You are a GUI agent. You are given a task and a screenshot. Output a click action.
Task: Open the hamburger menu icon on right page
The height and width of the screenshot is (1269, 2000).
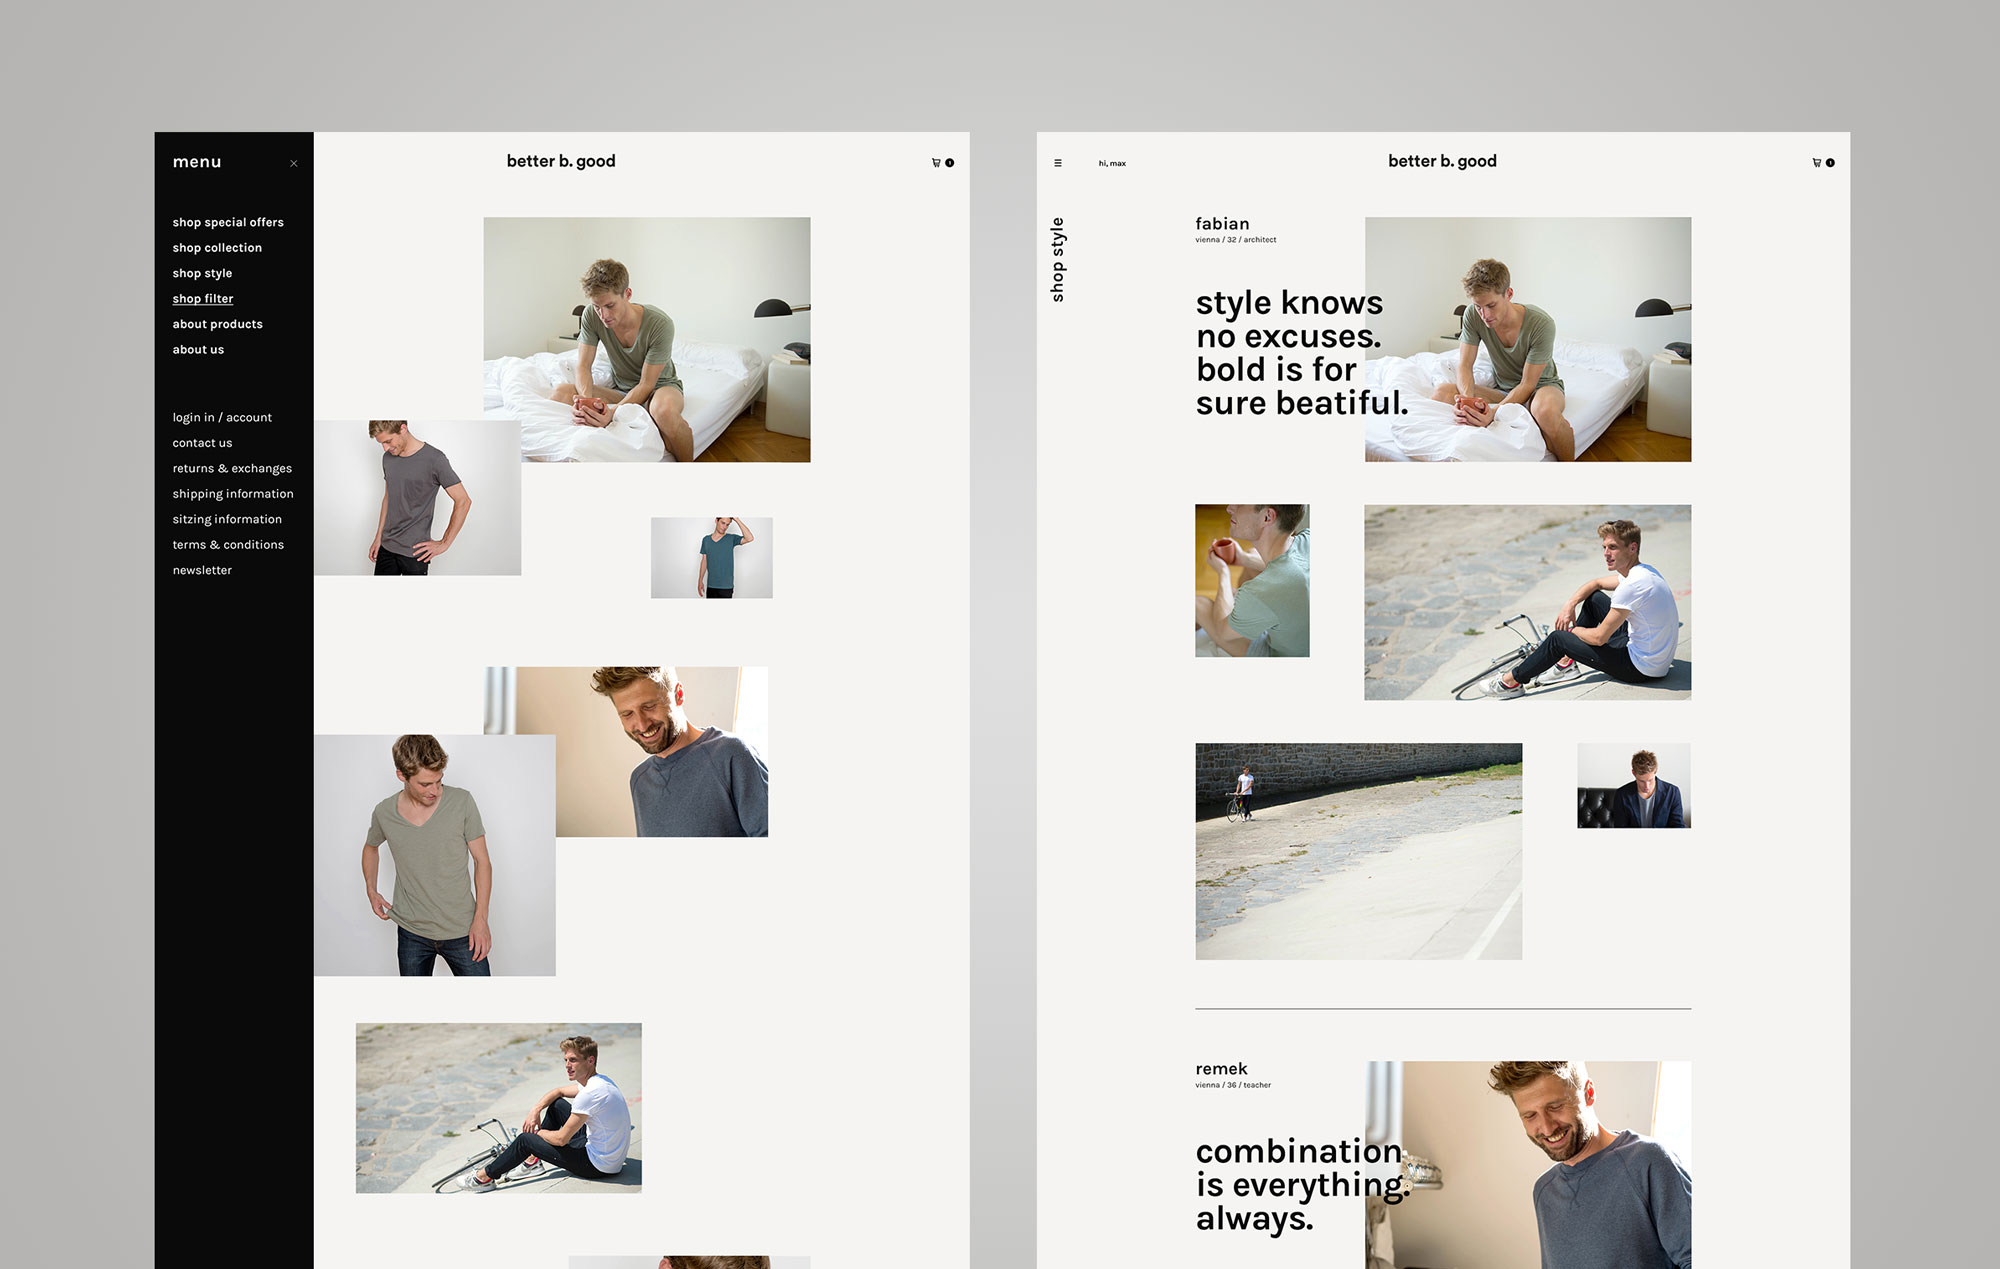1058,163
